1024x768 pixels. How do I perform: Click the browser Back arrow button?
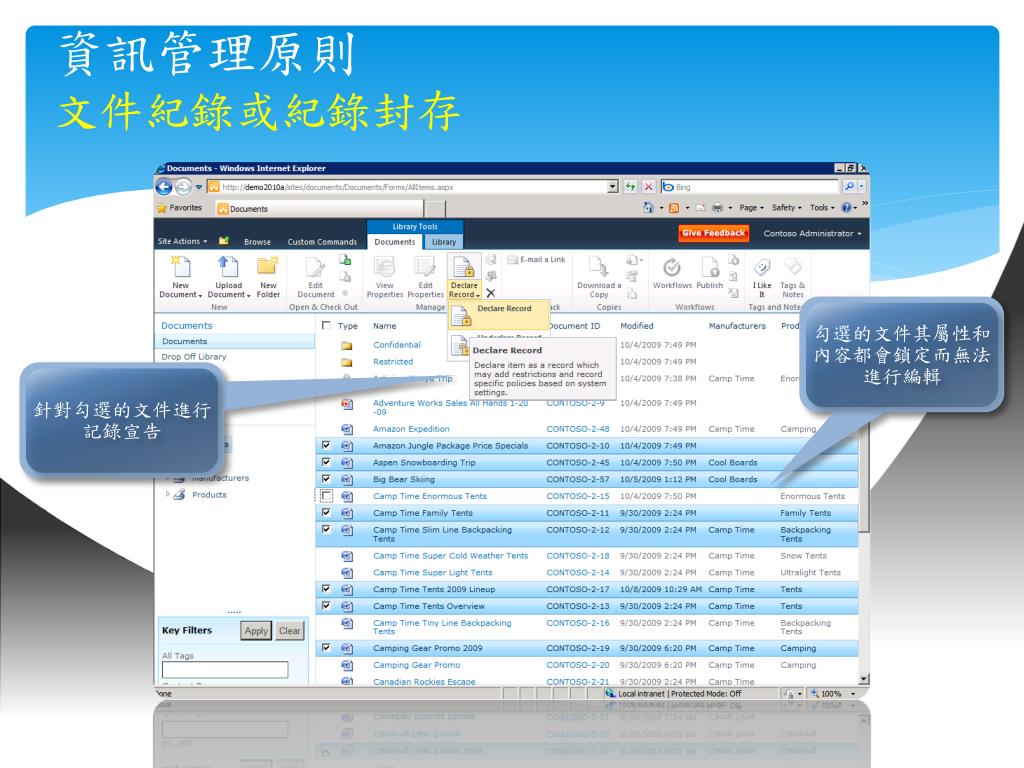(x=164, y=187)
